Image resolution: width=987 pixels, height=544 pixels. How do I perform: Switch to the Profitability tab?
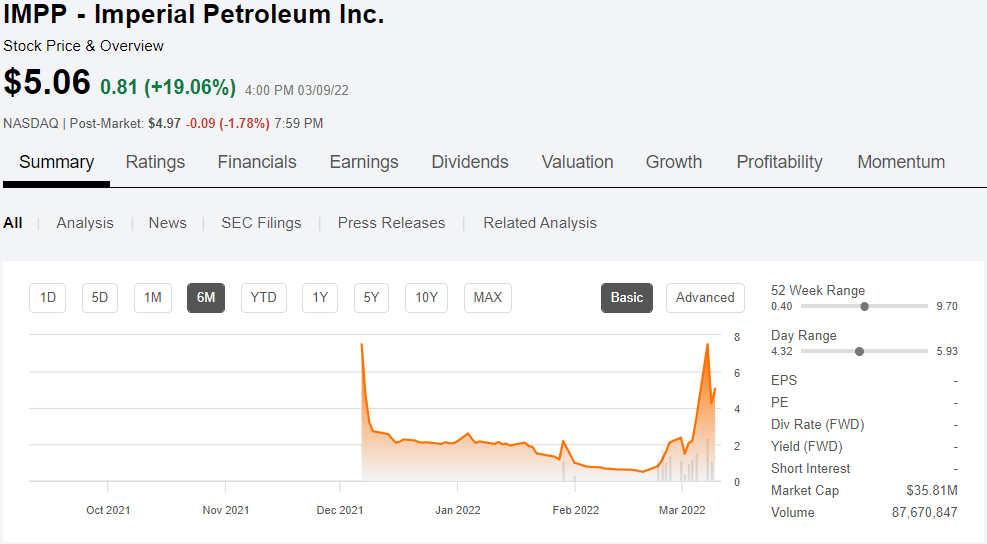point(779,162)
